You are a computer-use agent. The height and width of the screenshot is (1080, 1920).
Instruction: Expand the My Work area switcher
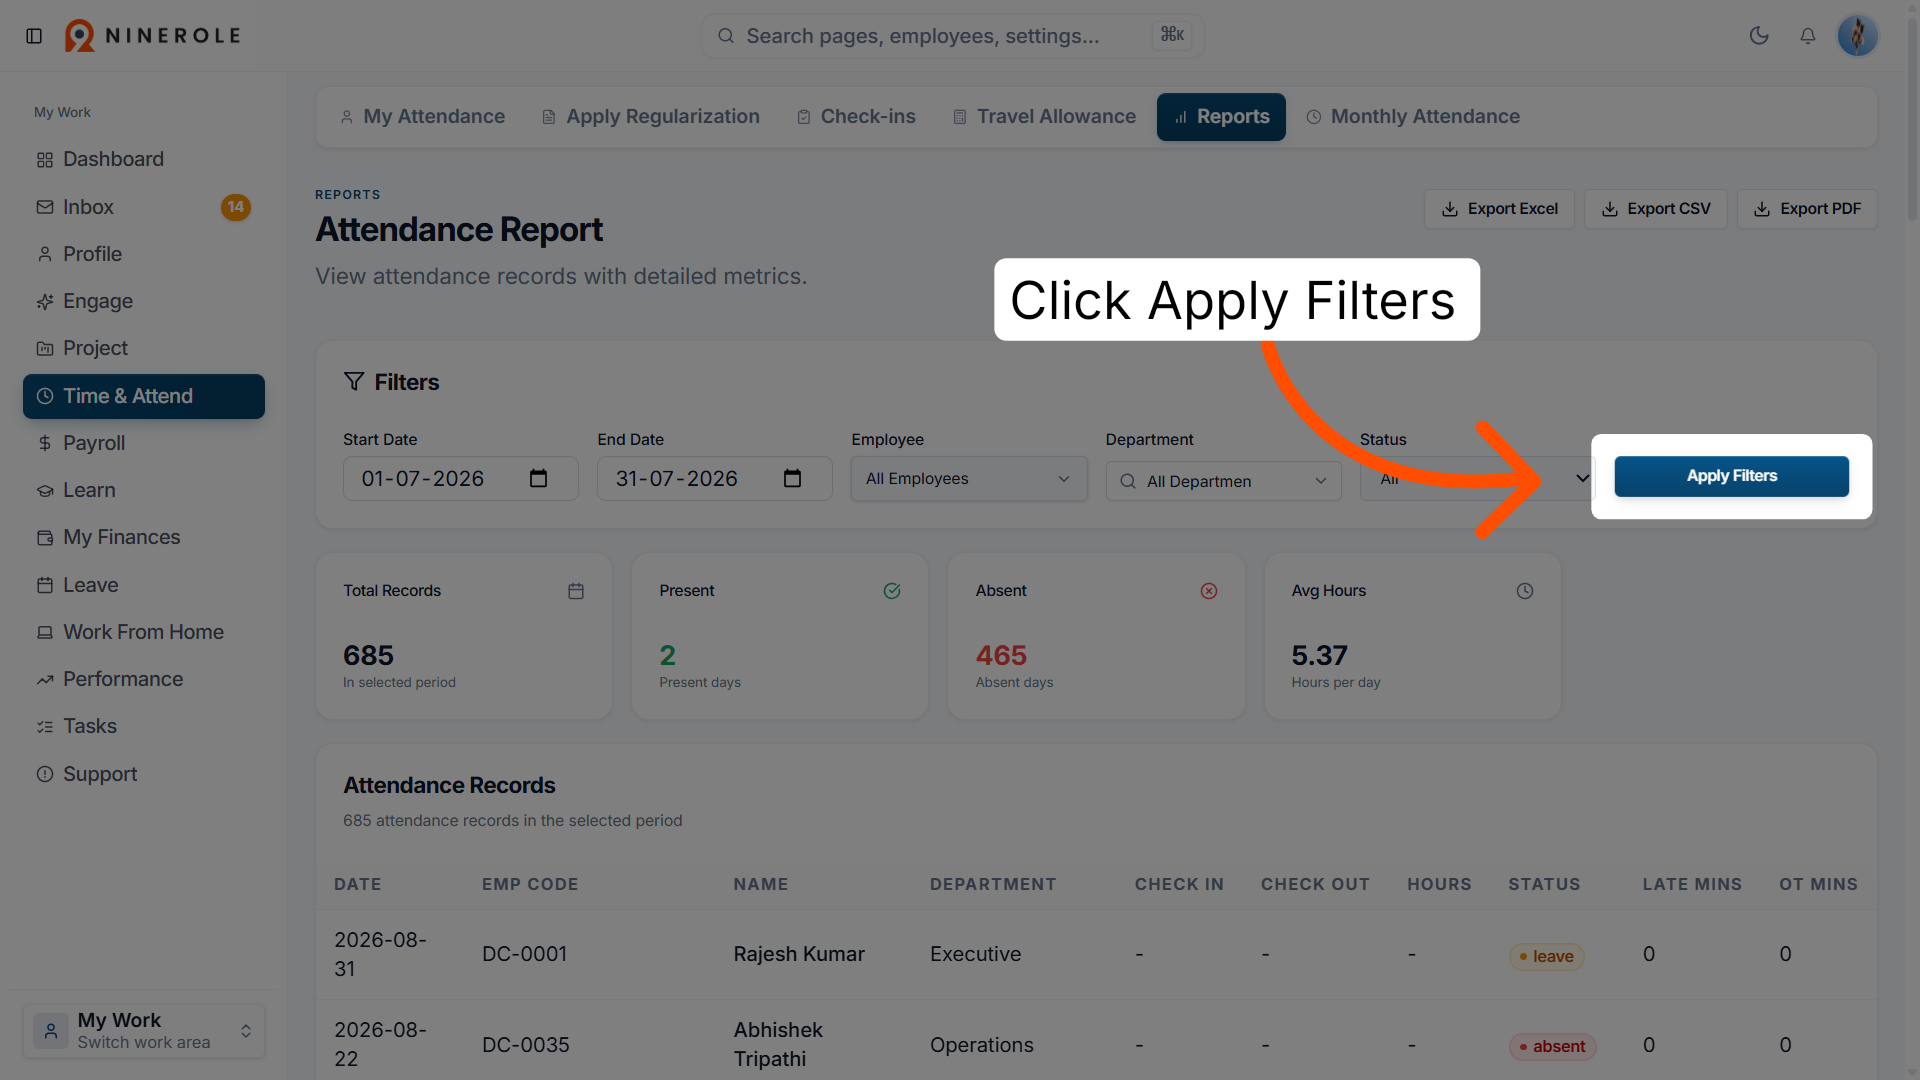click(x=144, y=1031)
